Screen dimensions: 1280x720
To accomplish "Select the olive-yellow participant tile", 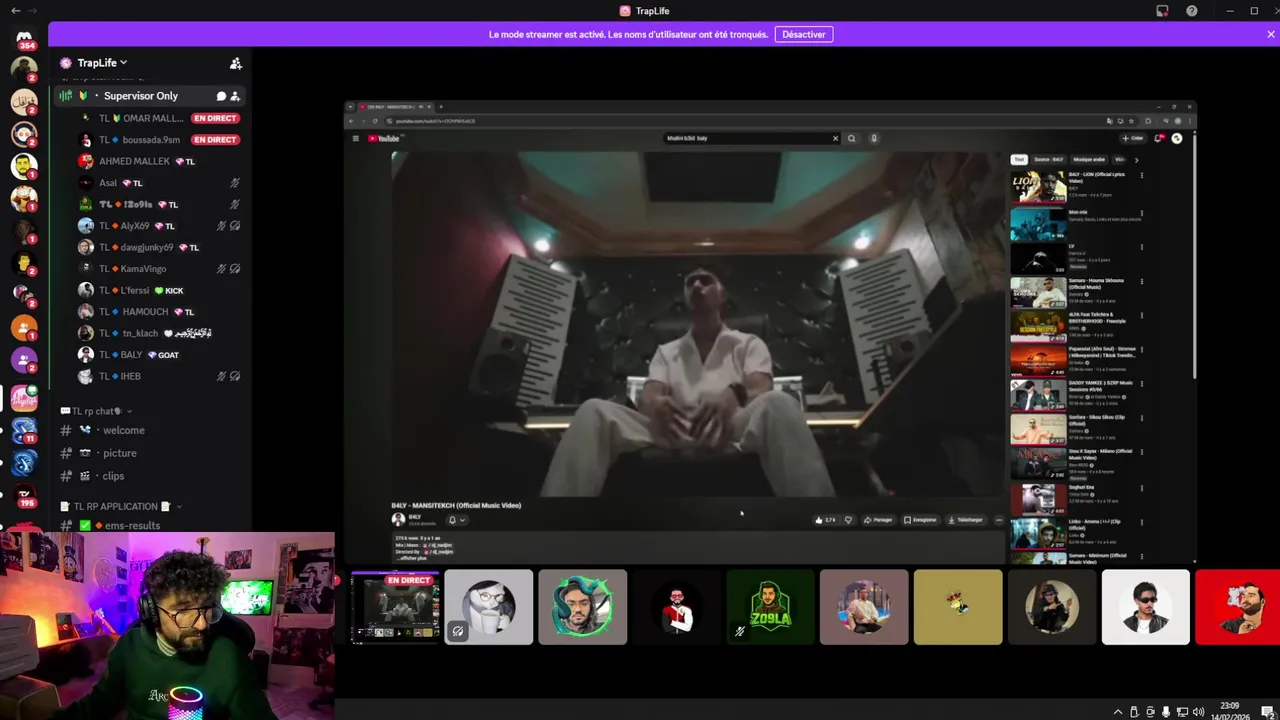I will pyautogui.click(x=958, y=607).
